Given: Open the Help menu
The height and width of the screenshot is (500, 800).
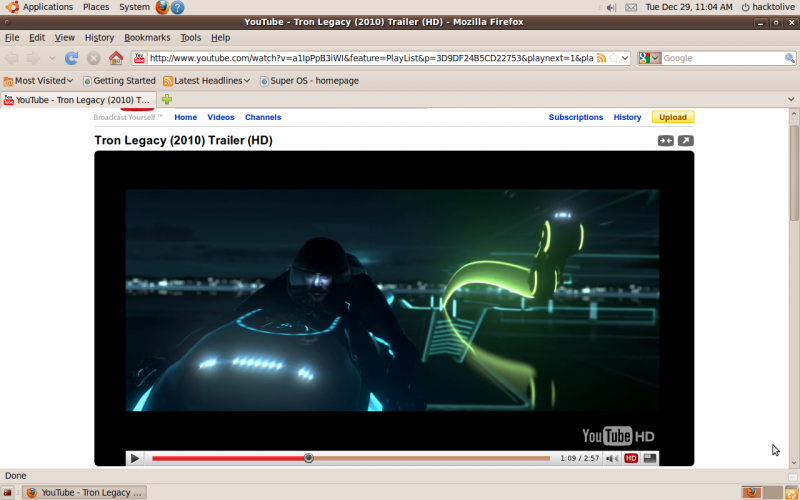Looking at the screenshot, I should pos(220,38).
